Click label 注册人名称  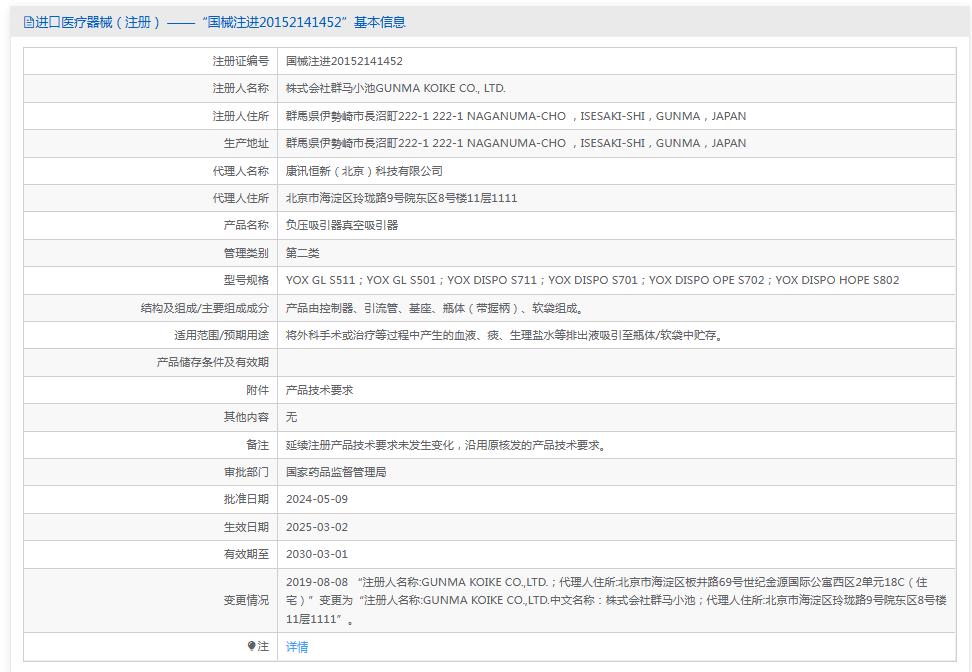coord(241,88)
